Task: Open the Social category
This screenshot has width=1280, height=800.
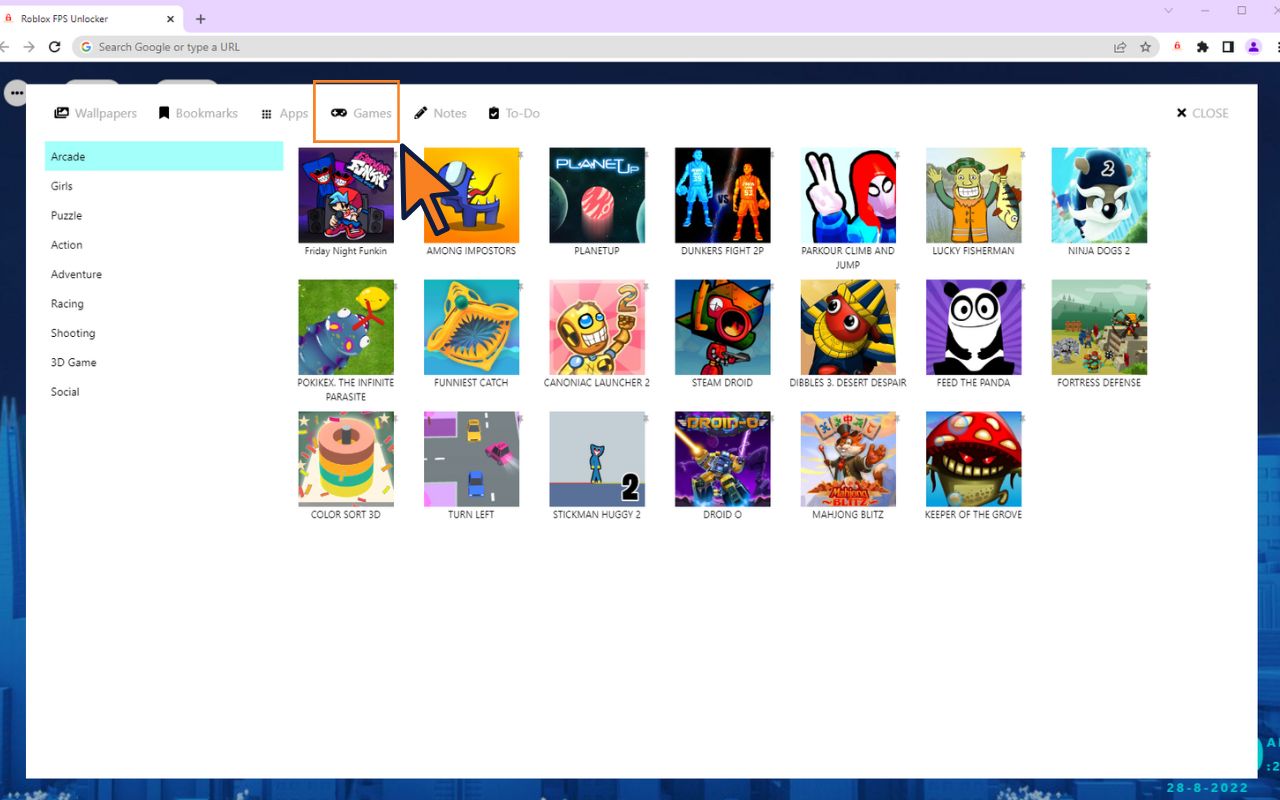Action: [x=164, y=392]
